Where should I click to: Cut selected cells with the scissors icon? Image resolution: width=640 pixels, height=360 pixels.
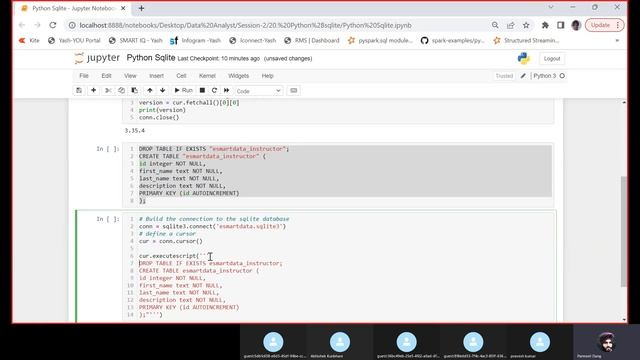click(108, 90)
